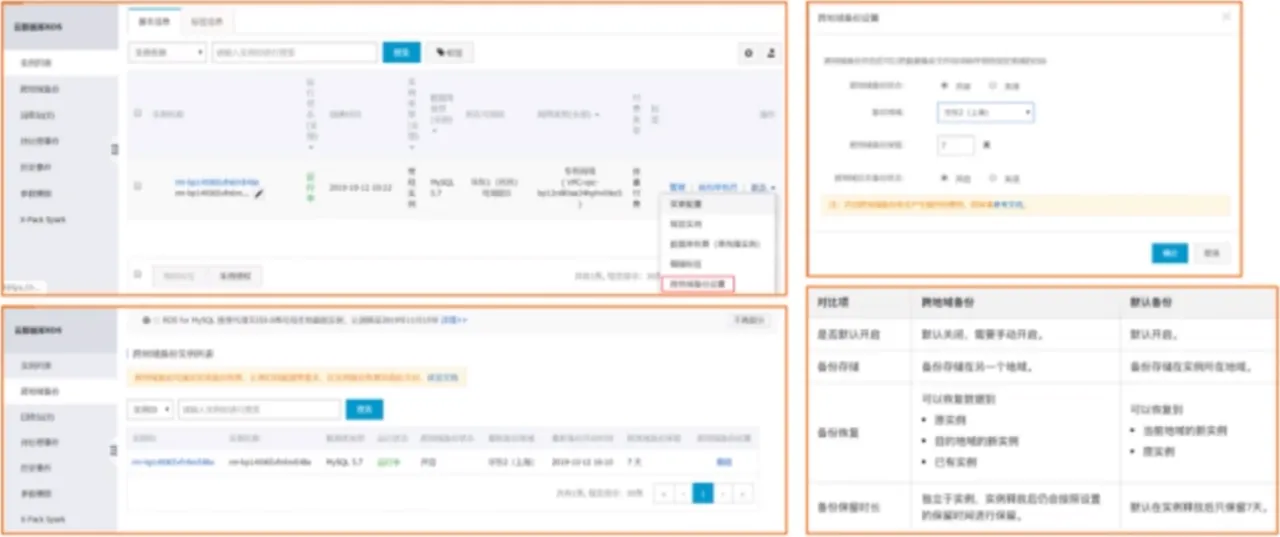Click the blue 搜索 button in the backup list panel
Screen dimensions: 1280x537
(365, 409)
